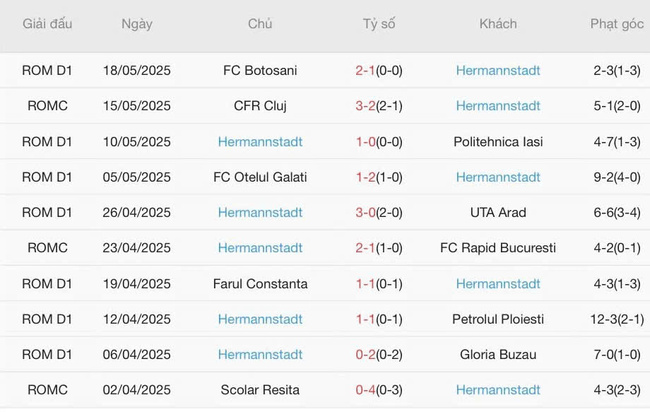Click FC Otelul Galati team name
The width and height of the screenshot is (650, 412).
point(260,177)
